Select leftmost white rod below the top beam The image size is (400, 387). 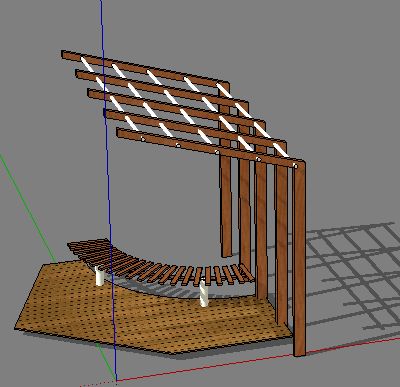(x=88, y=64)
